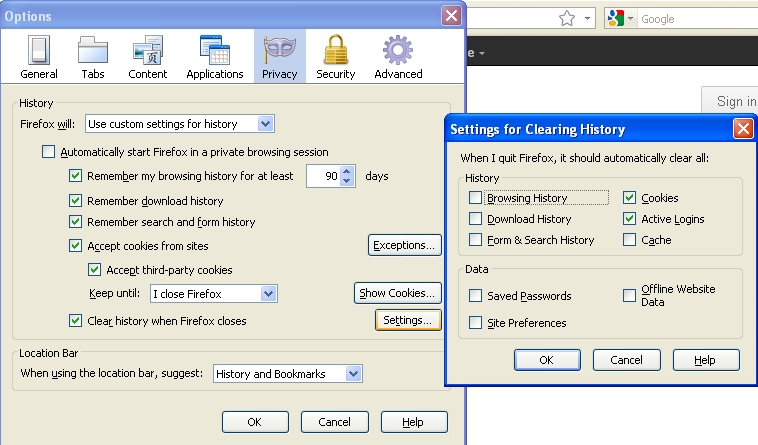Open the Applications options panel
Viewport: 758px width, 445px height.
point(215,57)
